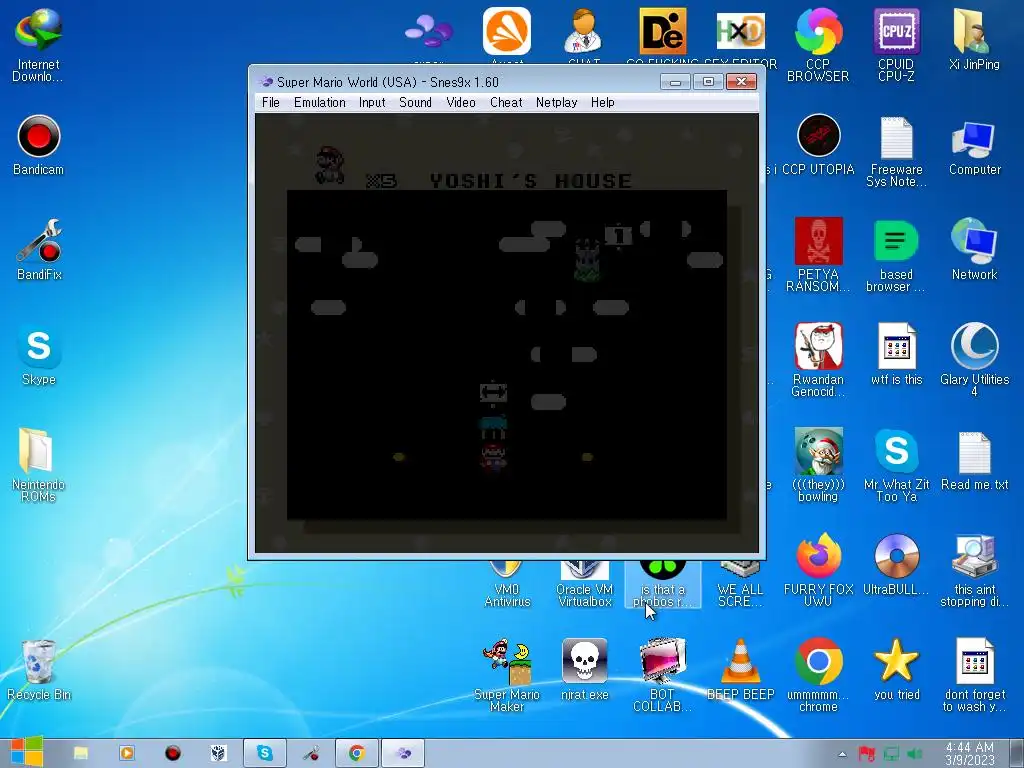Image resolution: width=1024 pixels, height=768 pixels.
Task: Open the Video menu
Action: click(460, 103)
